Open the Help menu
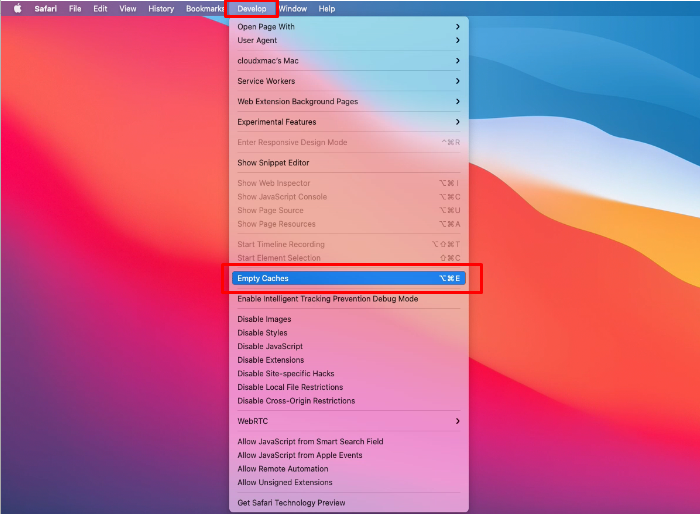 [327, 8]
